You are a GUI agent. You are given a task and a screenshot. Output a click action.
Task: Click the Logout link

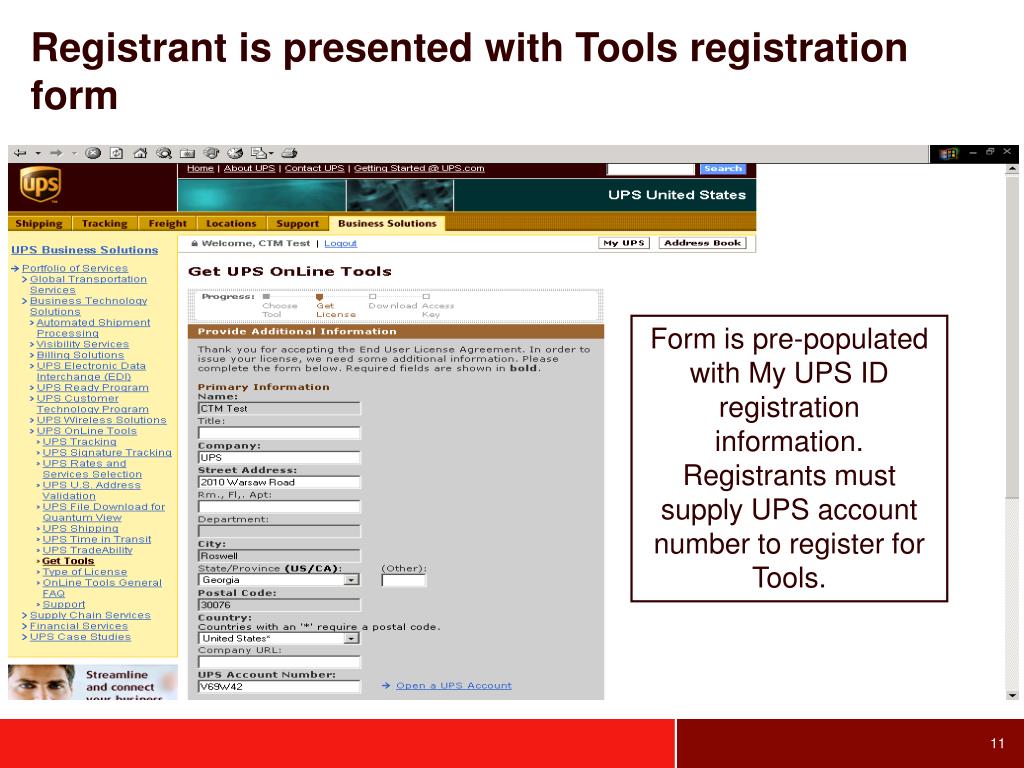click(340, 244)
